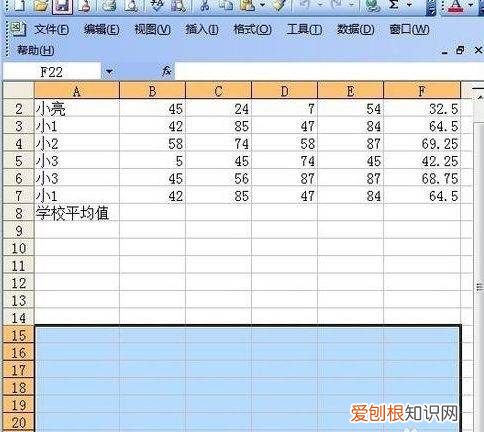This screenshot has height=432, width=484.
Task: Select column C header
Action: click(218, 91)
